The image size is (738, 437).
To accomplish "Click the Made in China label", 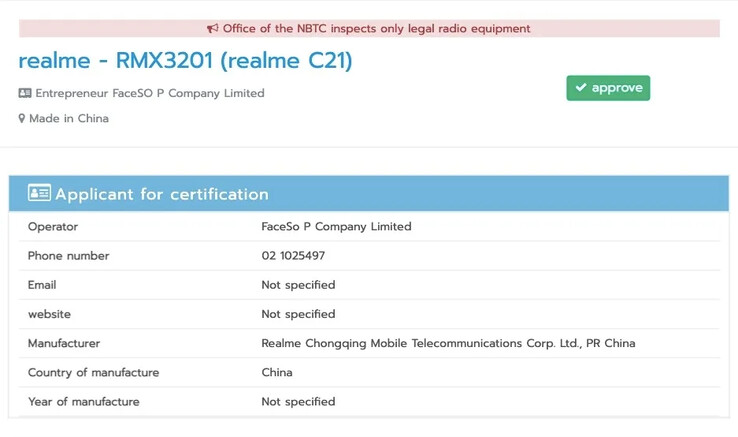I will click(x=69, y=119).
